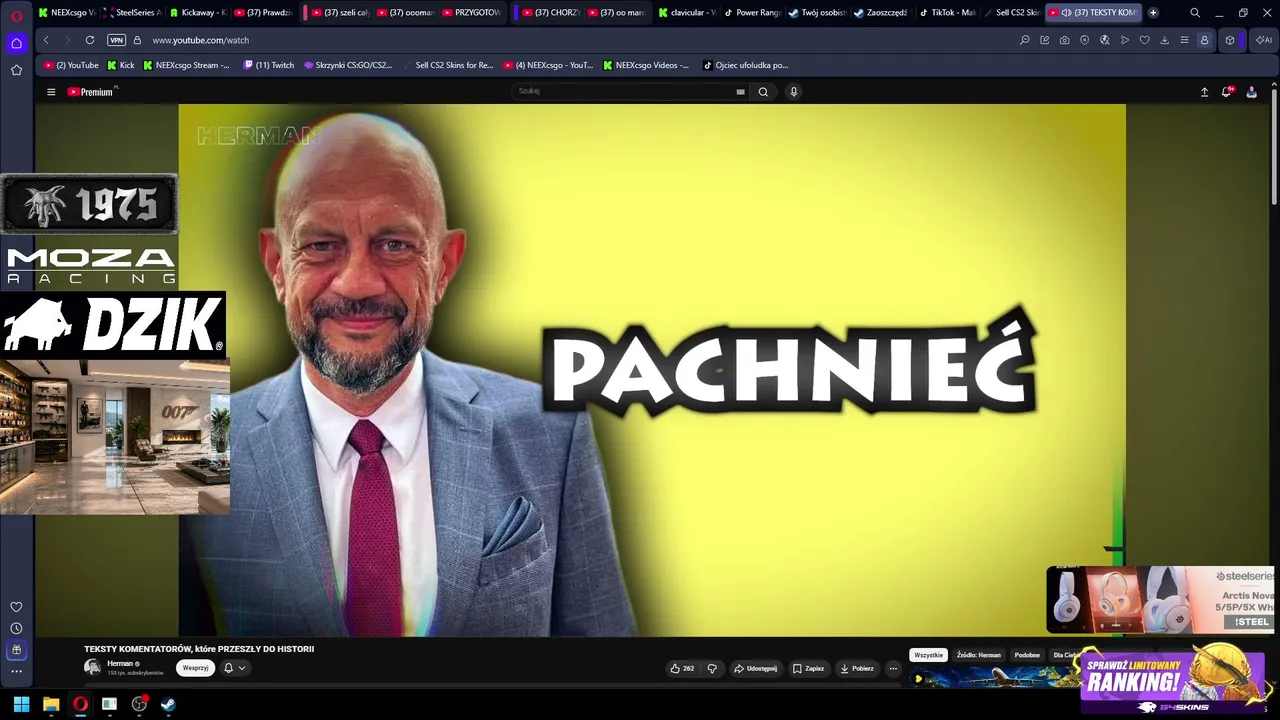Viewport: 1280px width, 720px height.
Task: Open the (2) YouTube bookmark
Action: [71, 65]
